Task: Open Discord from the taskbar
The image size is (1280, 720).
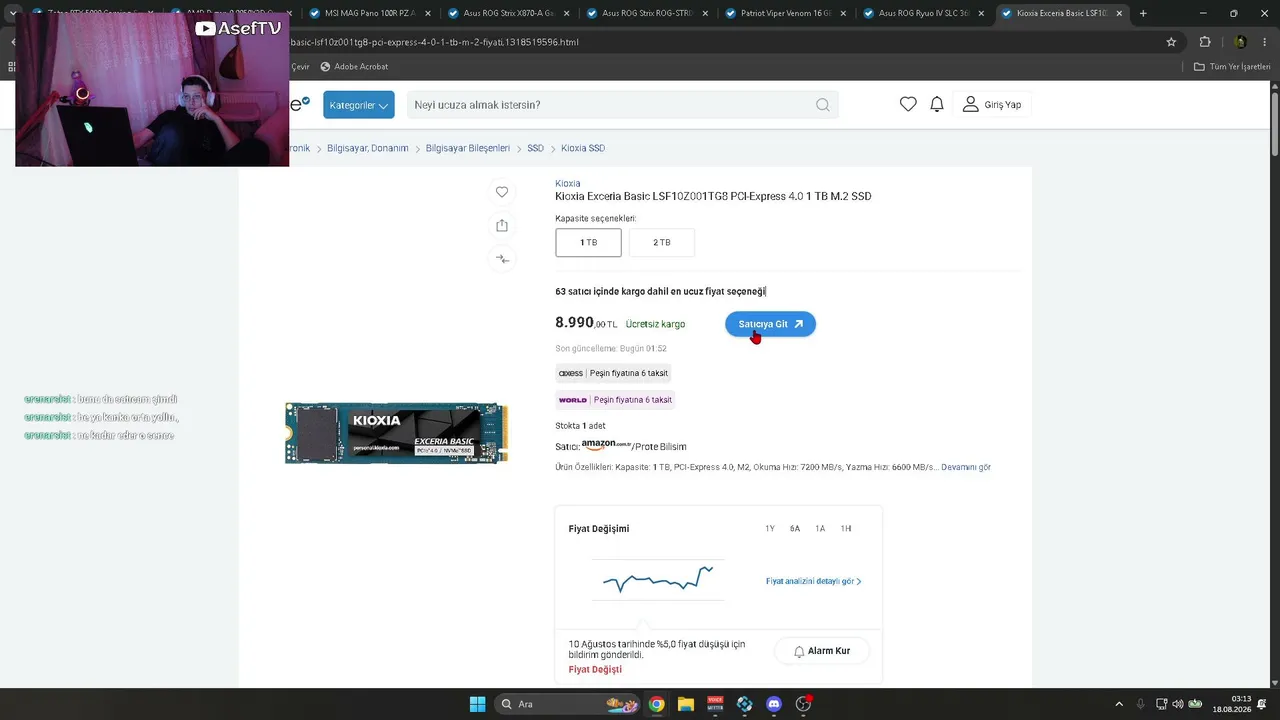Action: pos(773,704)
